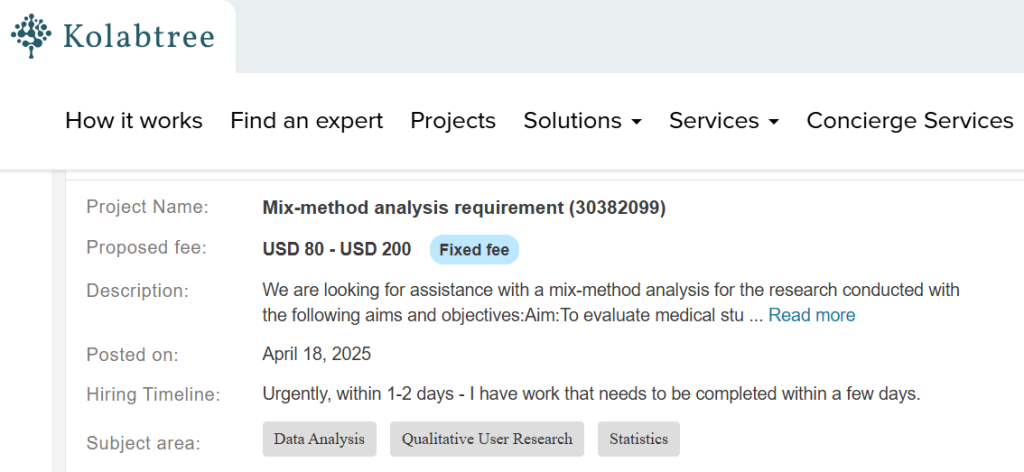Click the April 18, 2025 posted date

coord(317,354)
